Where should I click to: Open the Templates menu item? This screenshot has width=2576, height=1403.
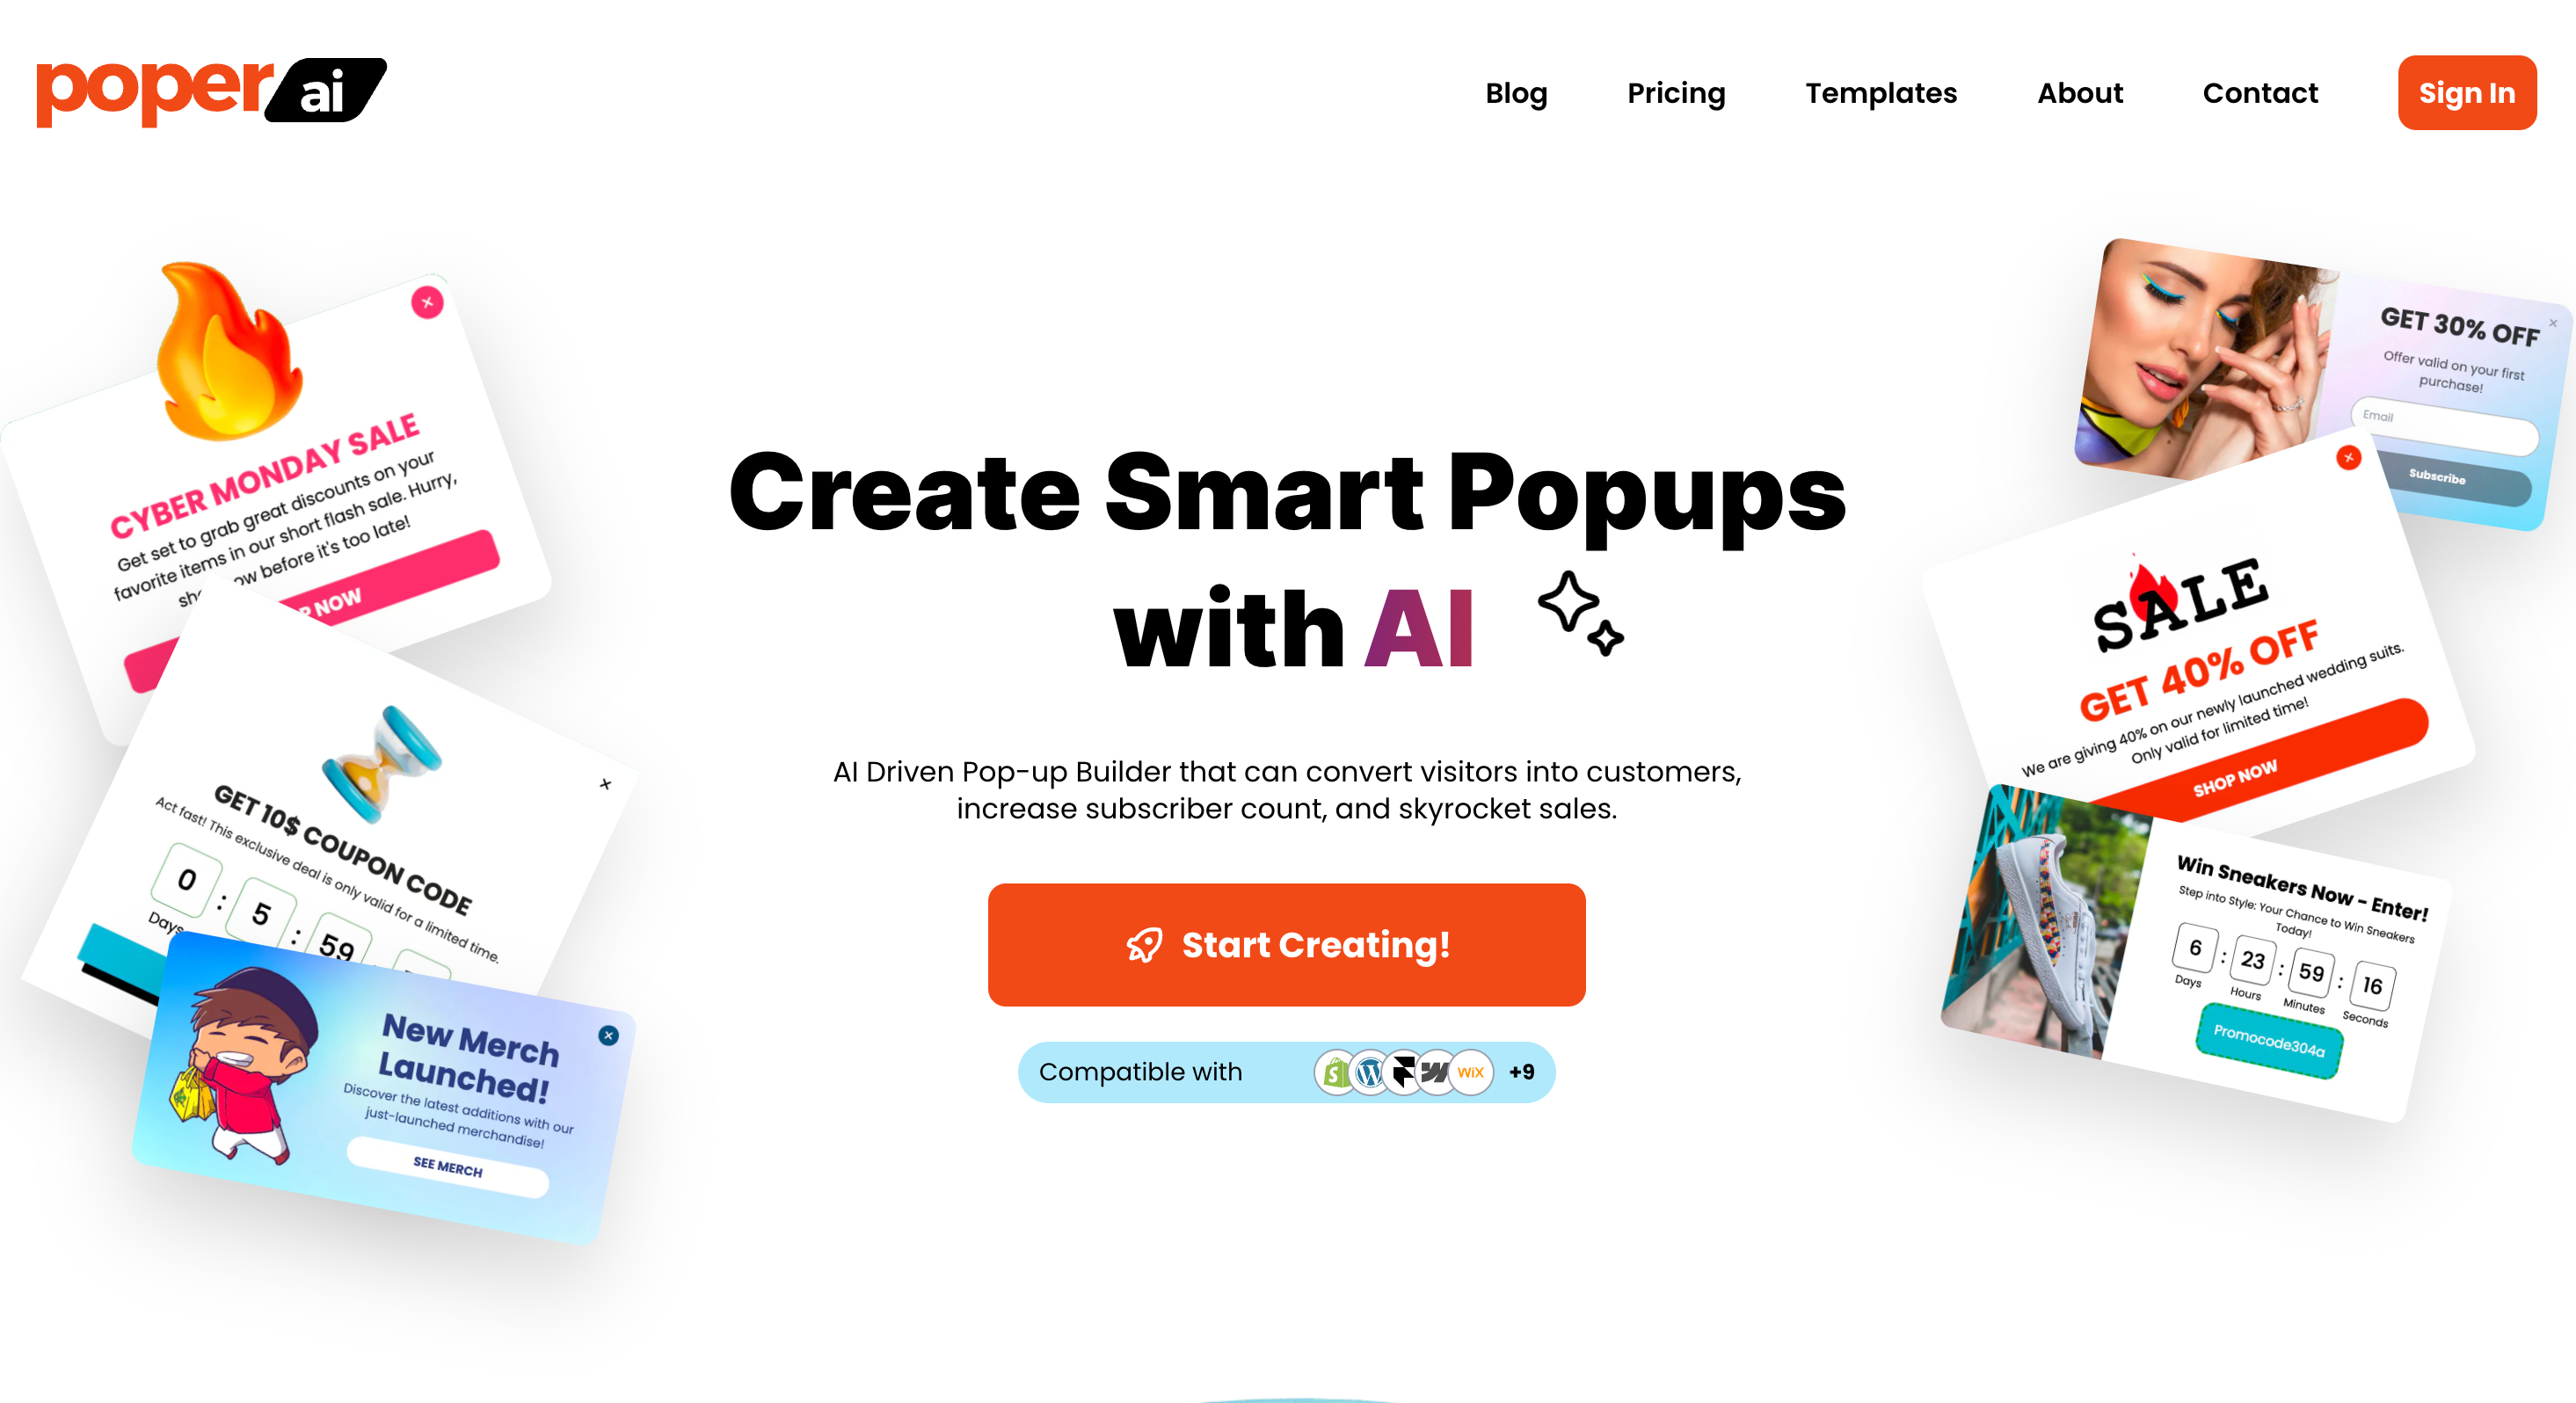[1881, 90]
